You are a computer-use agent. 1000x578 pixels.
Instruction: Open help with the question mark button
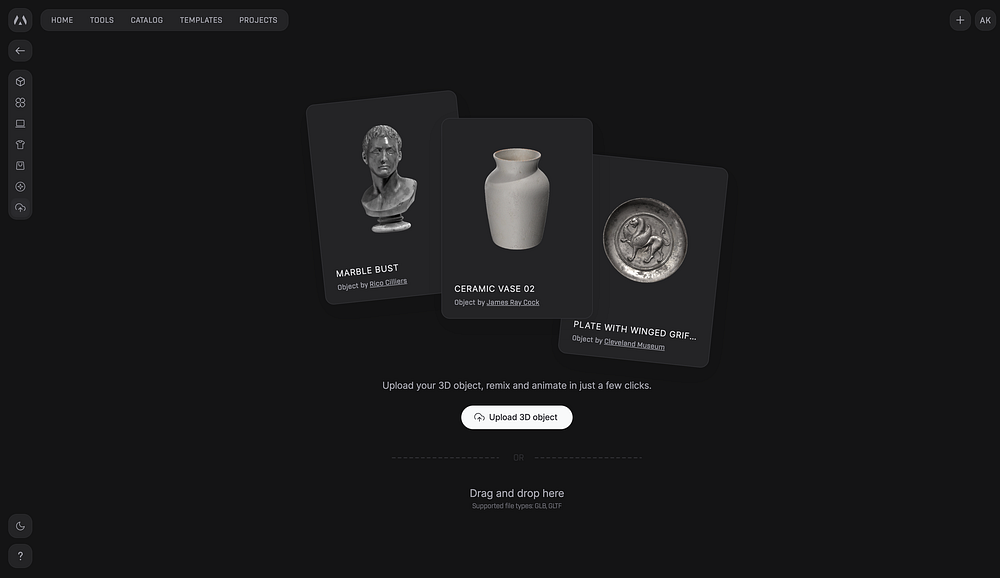pos(20,556)
